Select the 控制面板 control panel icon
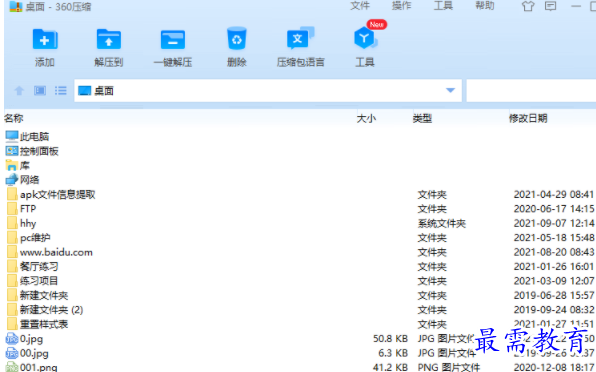The height and width of the screenshot is (372, 596). point(12,151)
